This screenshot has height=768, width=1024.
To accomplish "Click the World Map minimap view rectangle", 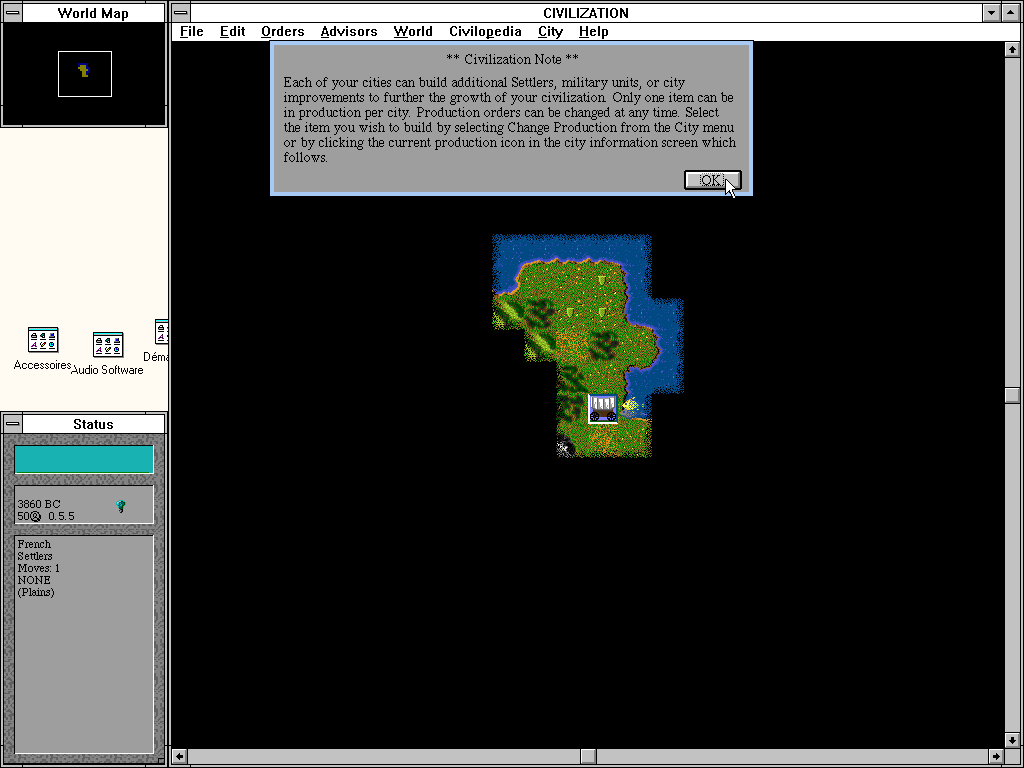I will [x=85, y=74].
